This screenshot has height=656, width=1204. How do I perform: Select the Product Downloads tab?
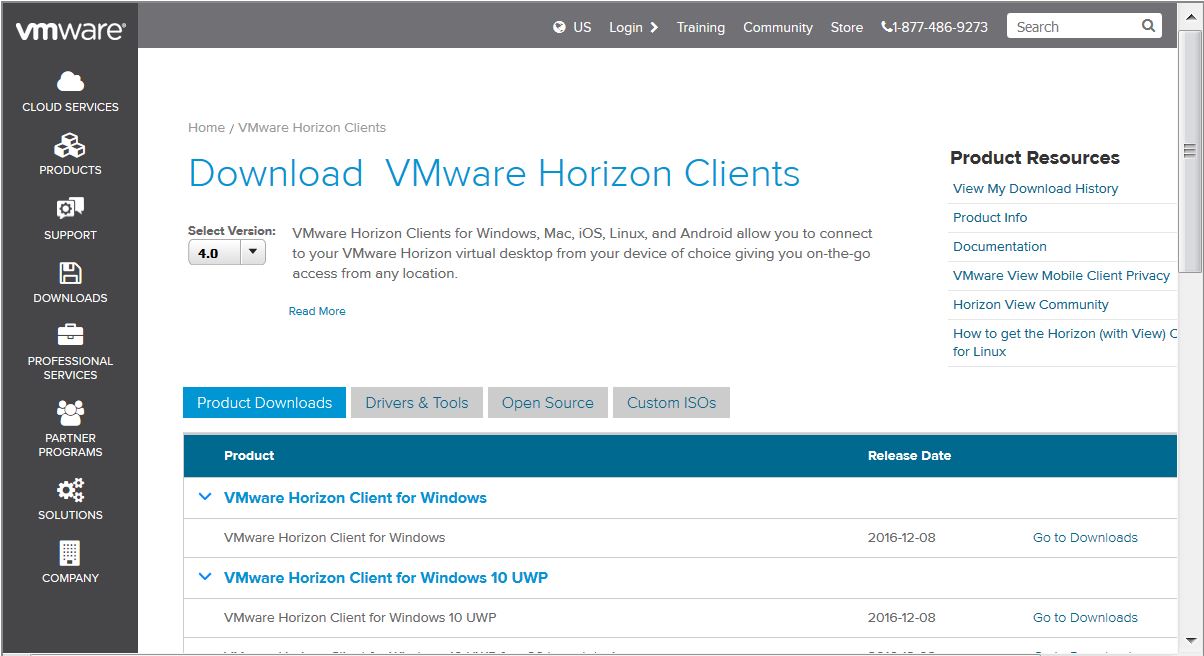point(264,403)
